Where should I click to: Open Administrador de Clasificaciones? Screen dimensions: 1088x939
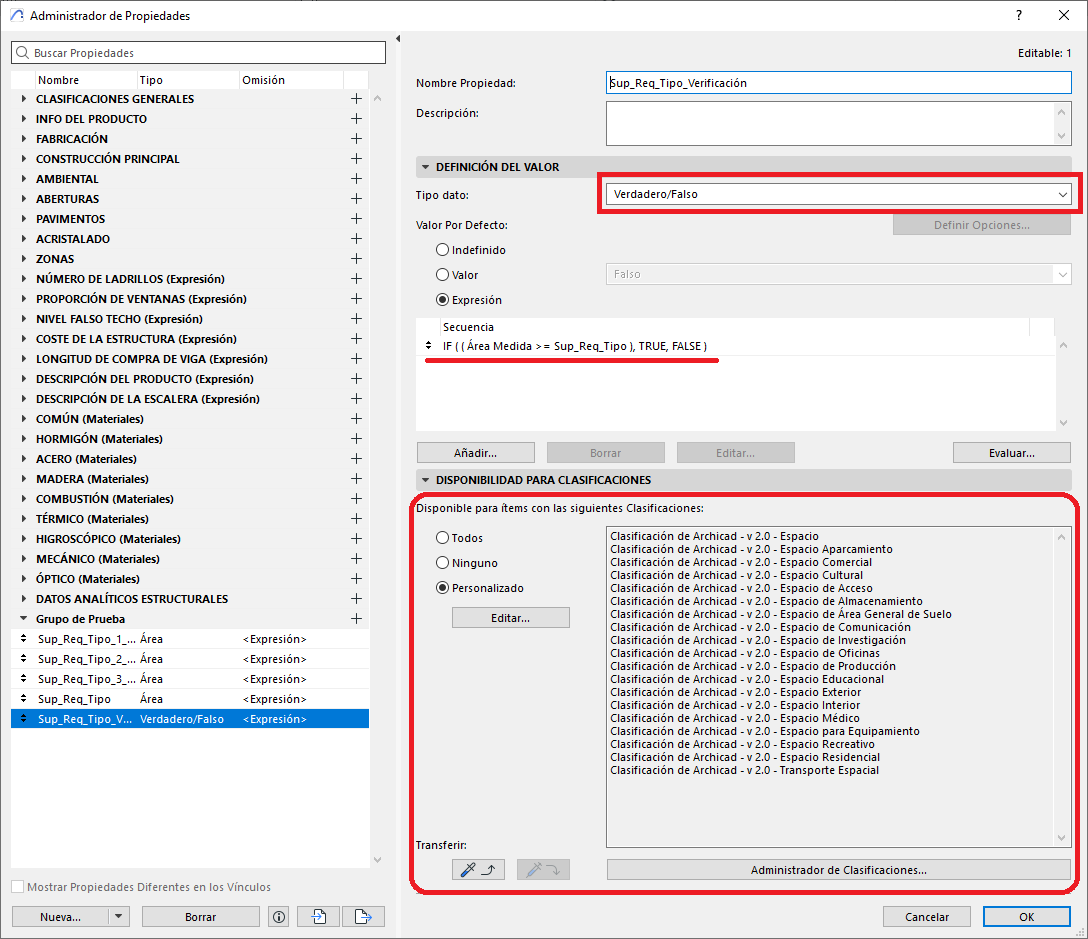838,870
